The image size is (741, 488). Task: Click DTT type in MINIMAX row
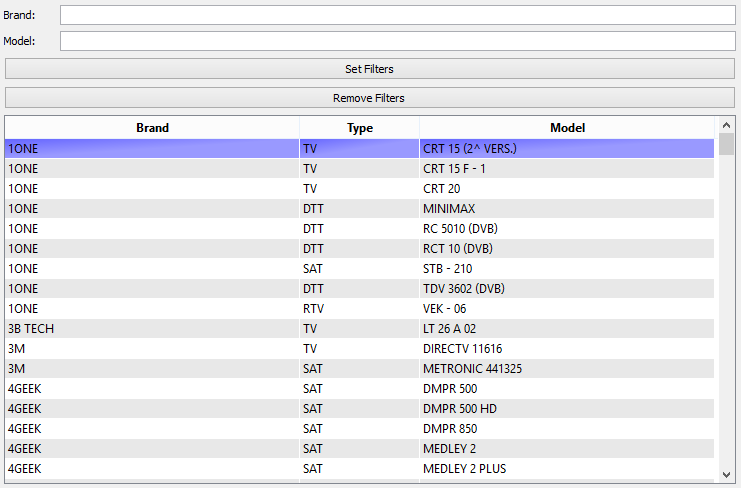pyautogui.click(x=360, y=209)
